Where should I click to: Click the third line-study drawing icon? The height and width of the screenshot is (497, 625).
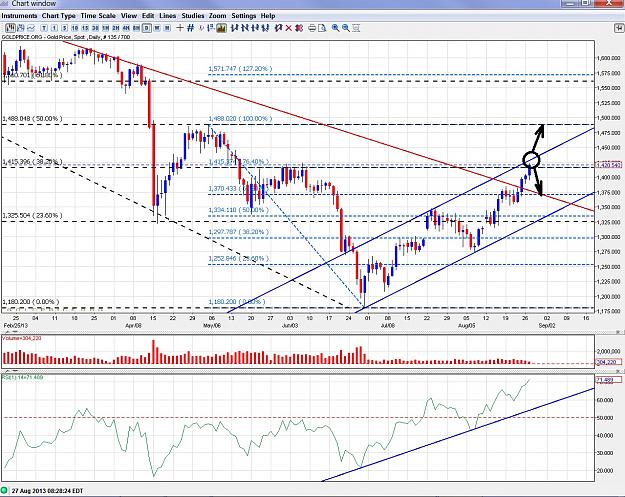[256, 28]
